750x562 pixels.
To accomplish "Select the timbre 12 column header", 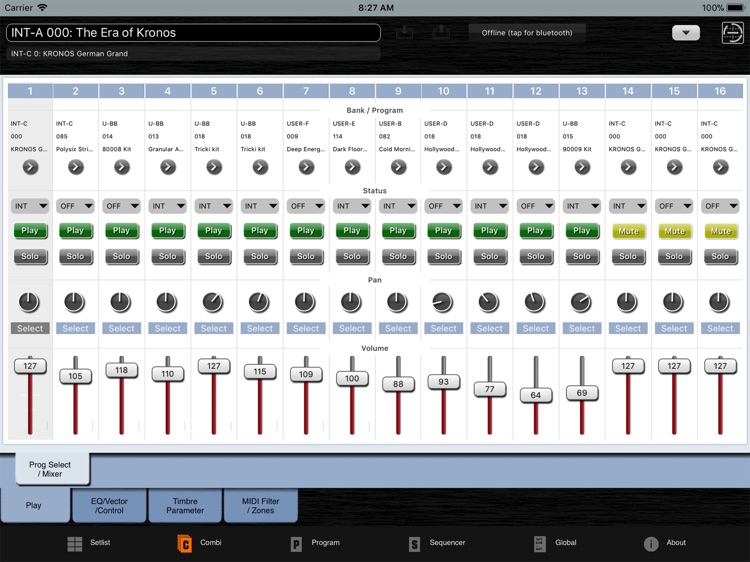I will [536, 91].
